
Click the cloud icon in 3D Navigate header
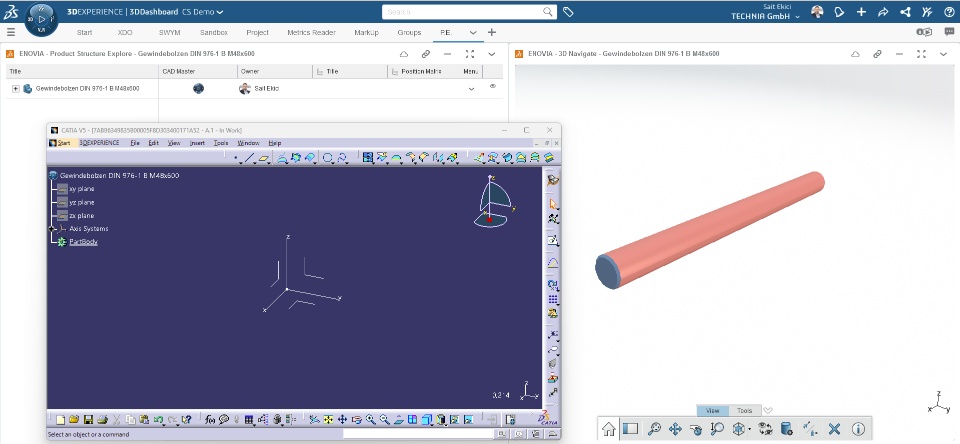pos(855,54)
